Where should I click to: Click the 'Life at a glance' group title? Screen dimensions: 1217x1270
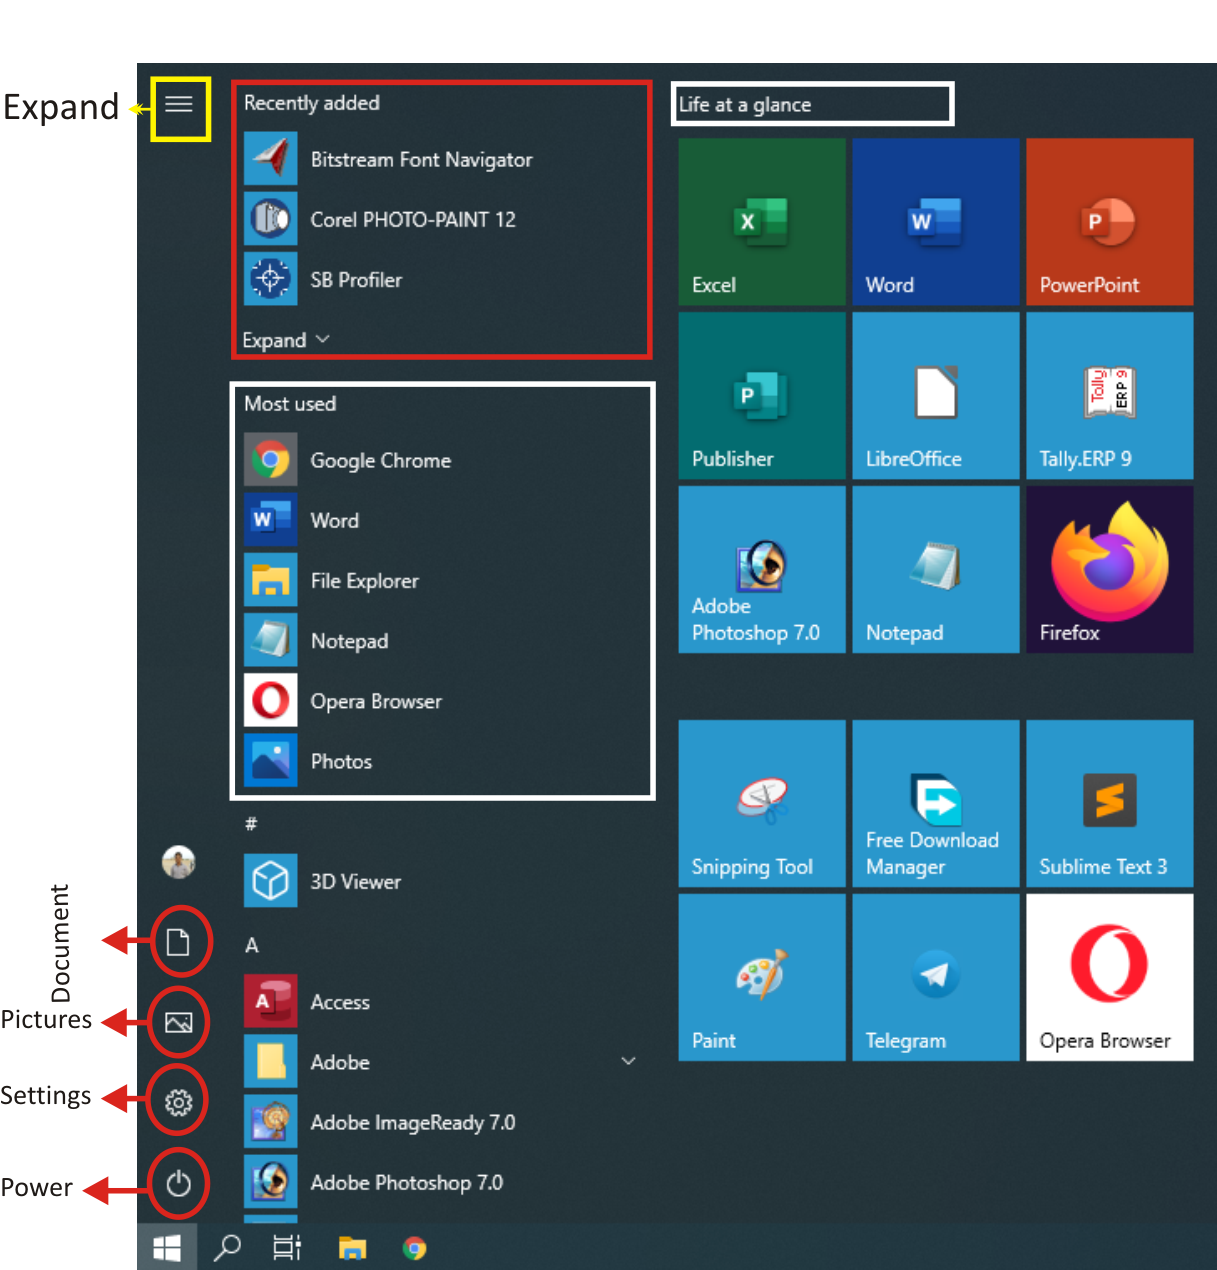pyautogui.click(x=745, y=105)
